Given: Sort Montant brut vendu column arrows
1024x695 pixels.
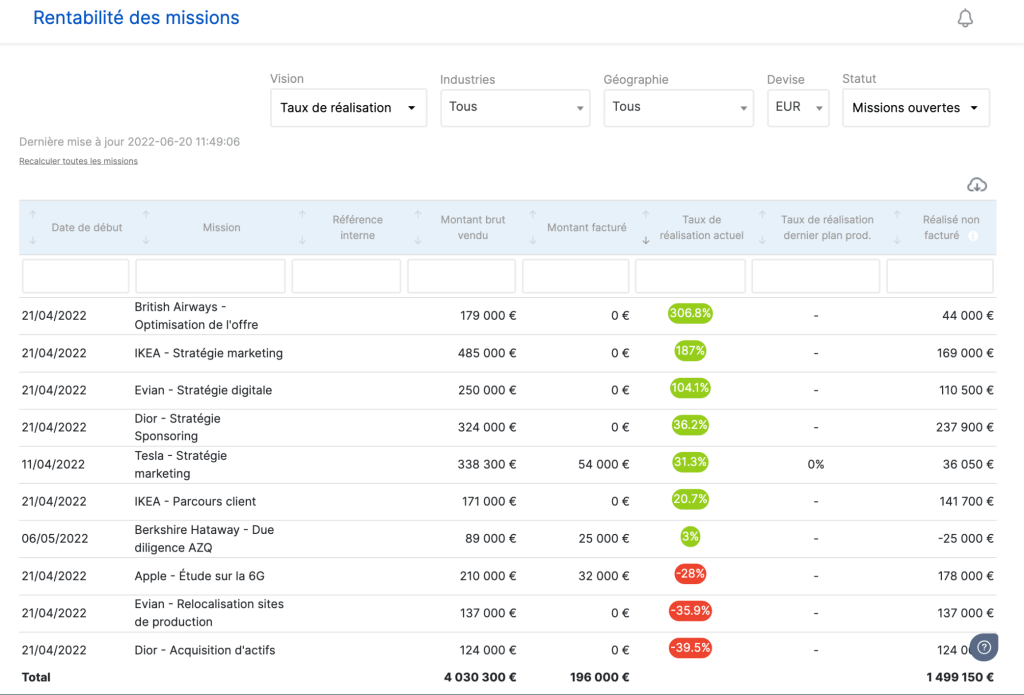Looking at the screenshot, I should click(418, 227).
